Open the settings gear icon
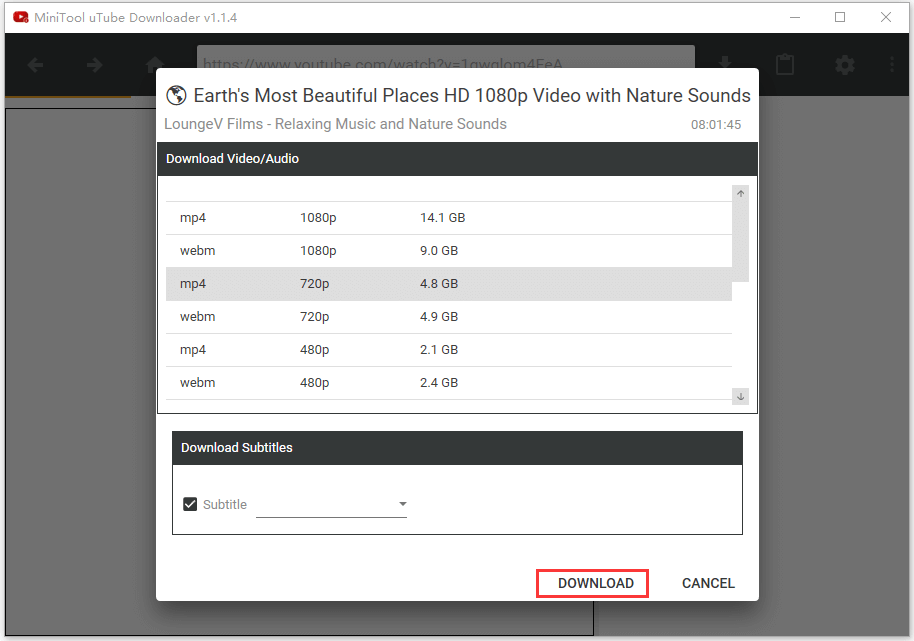The width and height of the screenshot is (914, 641). (x=845, y=65)
